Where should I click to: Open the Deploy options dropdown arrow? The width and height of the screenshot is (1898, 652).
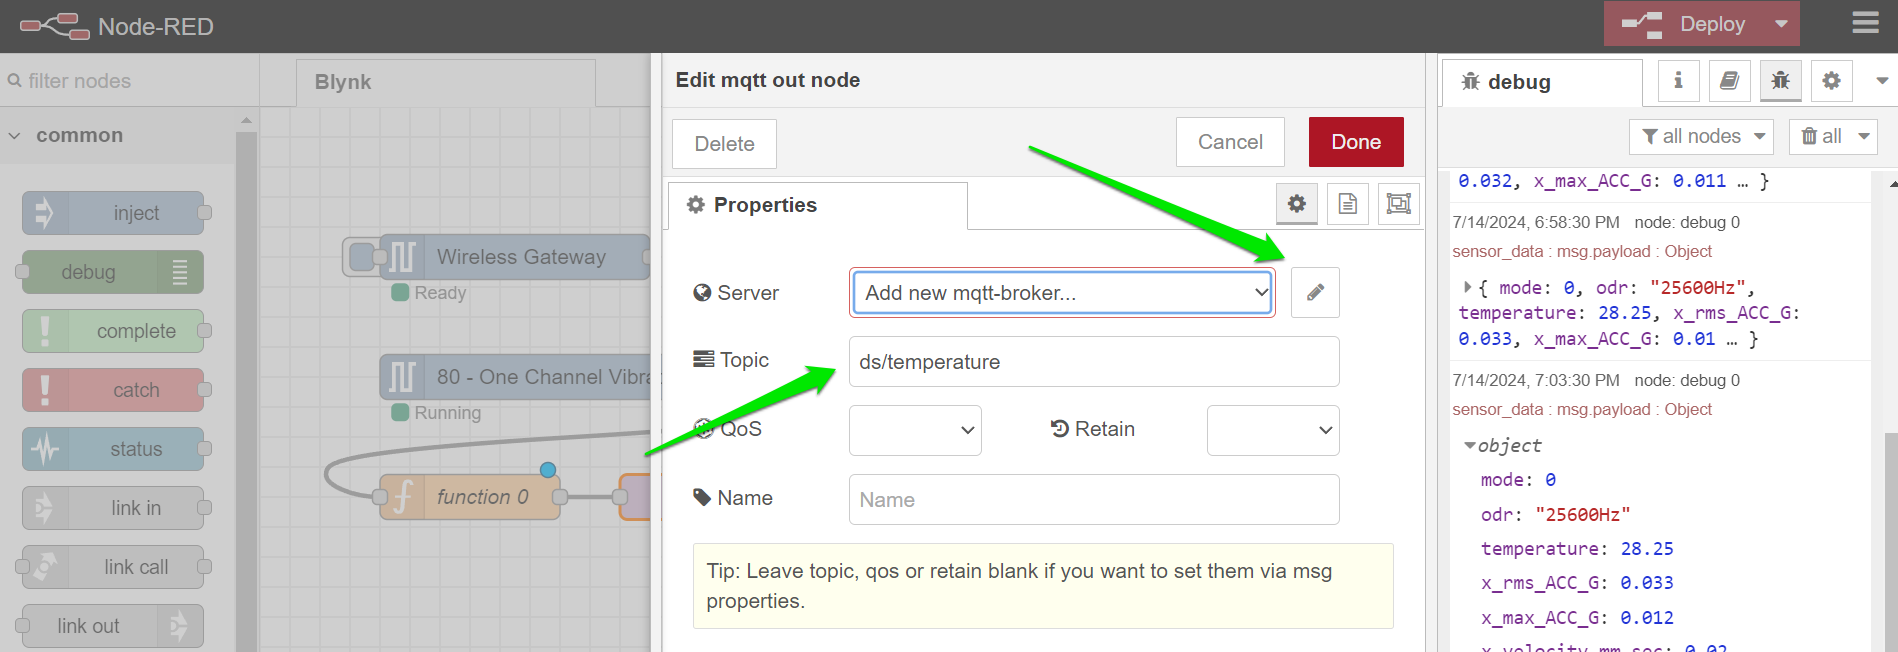tap(1781, 24)
